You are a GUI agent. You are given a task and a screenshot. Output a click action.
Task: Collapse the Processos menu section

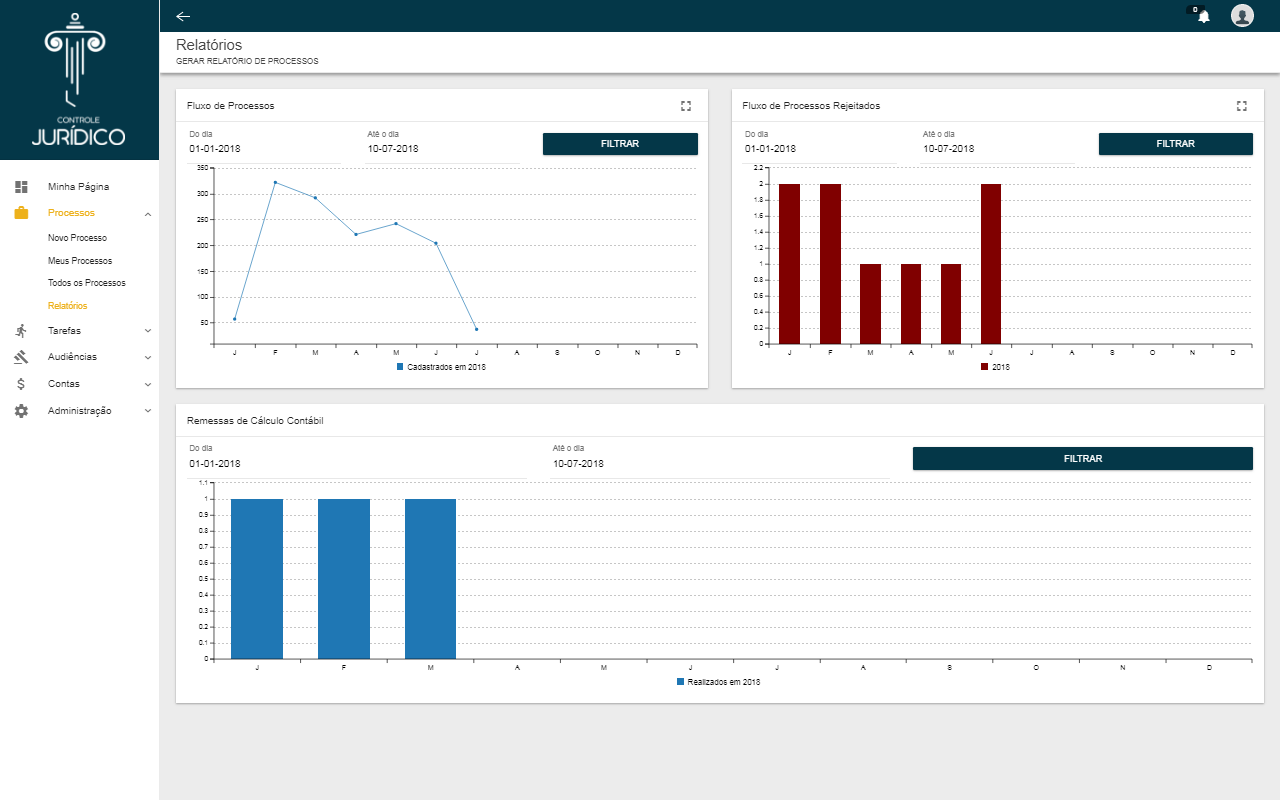tap(148, 213)
